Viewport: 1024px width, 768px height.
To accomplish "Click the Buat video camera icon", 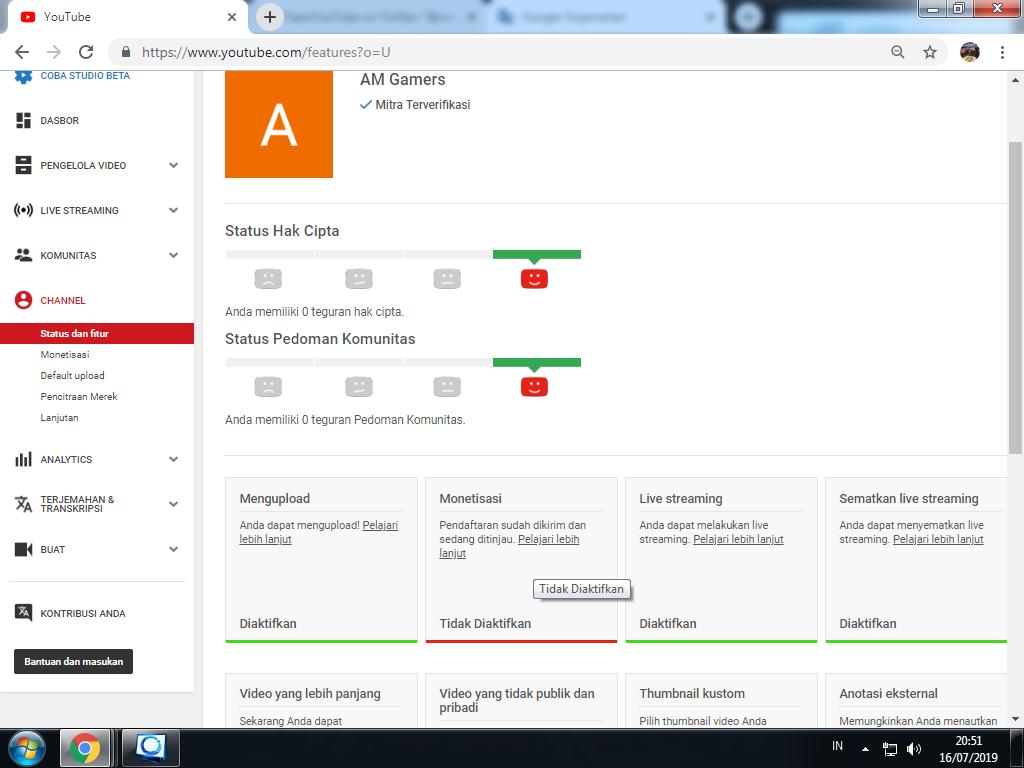I will coord(24,549).
